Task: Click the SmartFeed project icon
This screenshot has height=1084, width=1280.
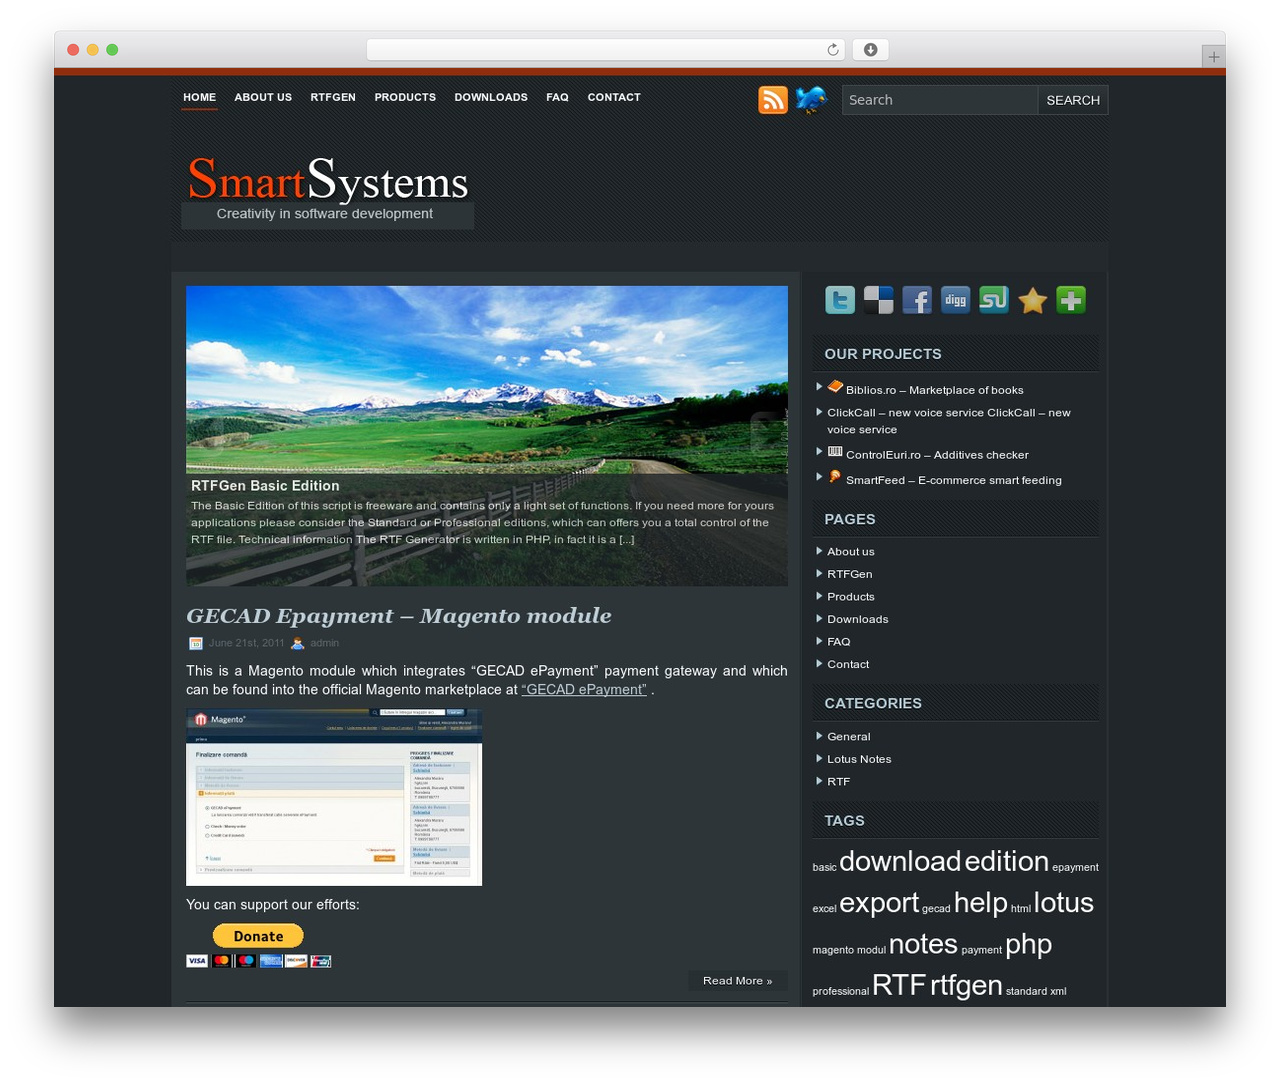Action: [x=835, y=477]
